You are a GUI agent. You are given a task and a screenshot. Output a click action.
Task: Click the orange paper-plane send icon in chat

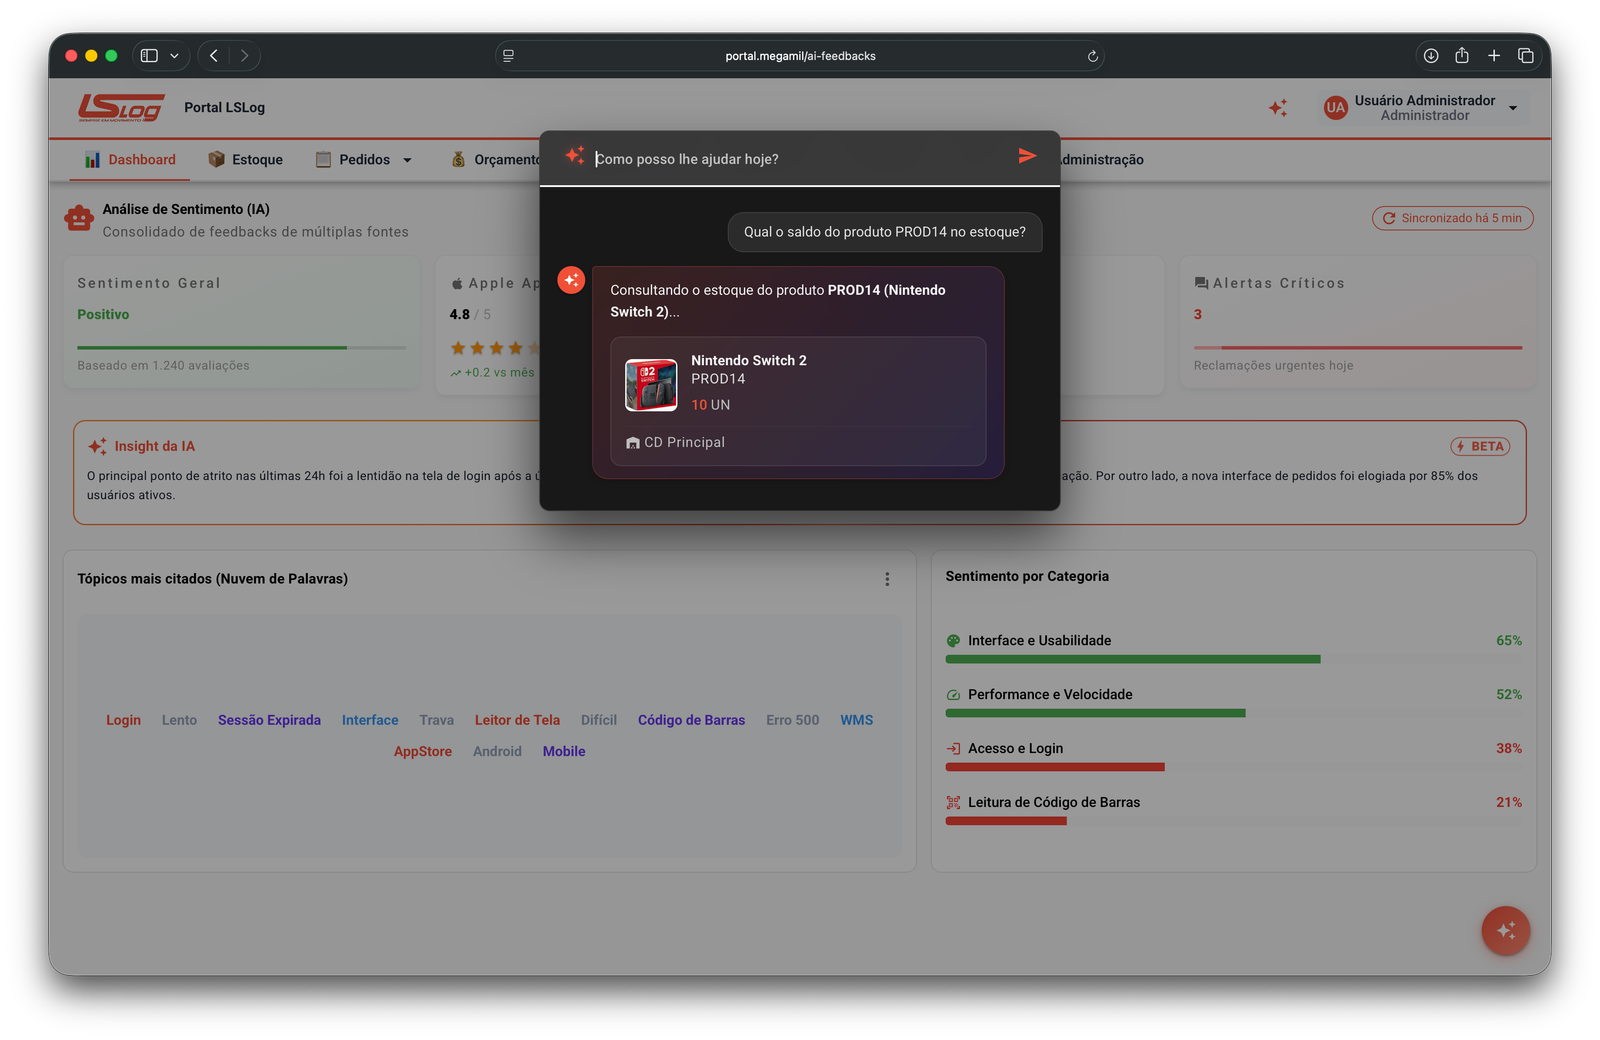pyautogui.click(x=1027, y=156)
